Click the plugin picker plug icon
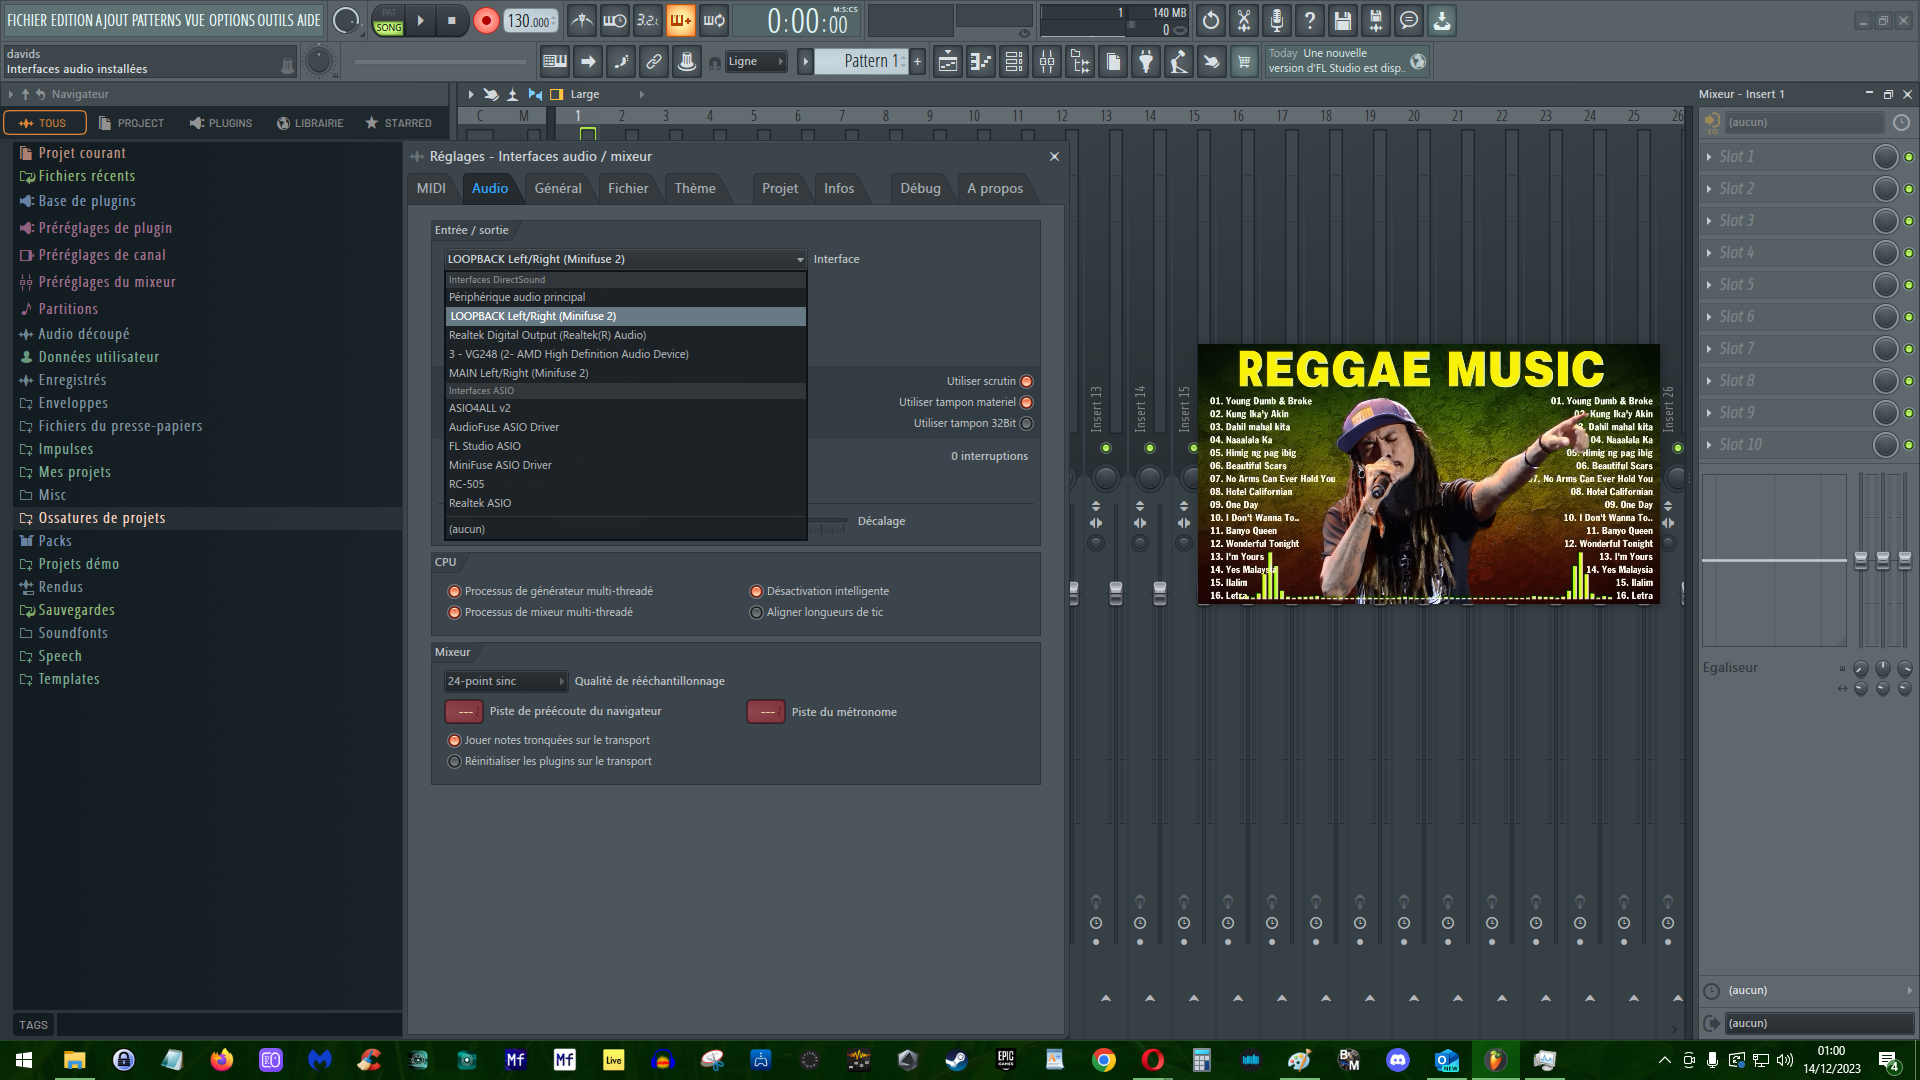1920x1080 pixels. coord(1146,62)
